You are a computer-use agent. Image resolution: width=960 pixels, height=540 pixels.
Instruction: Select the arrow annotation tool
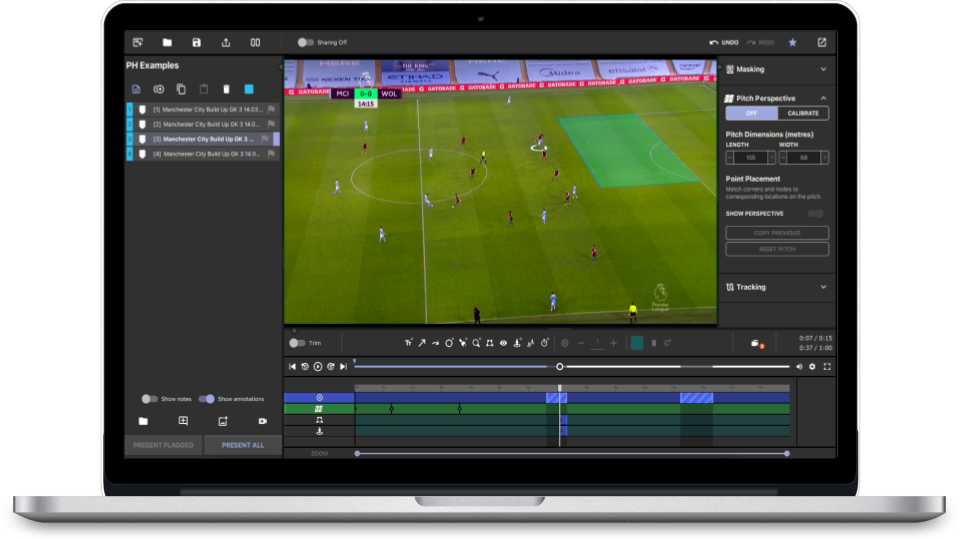pos(422,343)
